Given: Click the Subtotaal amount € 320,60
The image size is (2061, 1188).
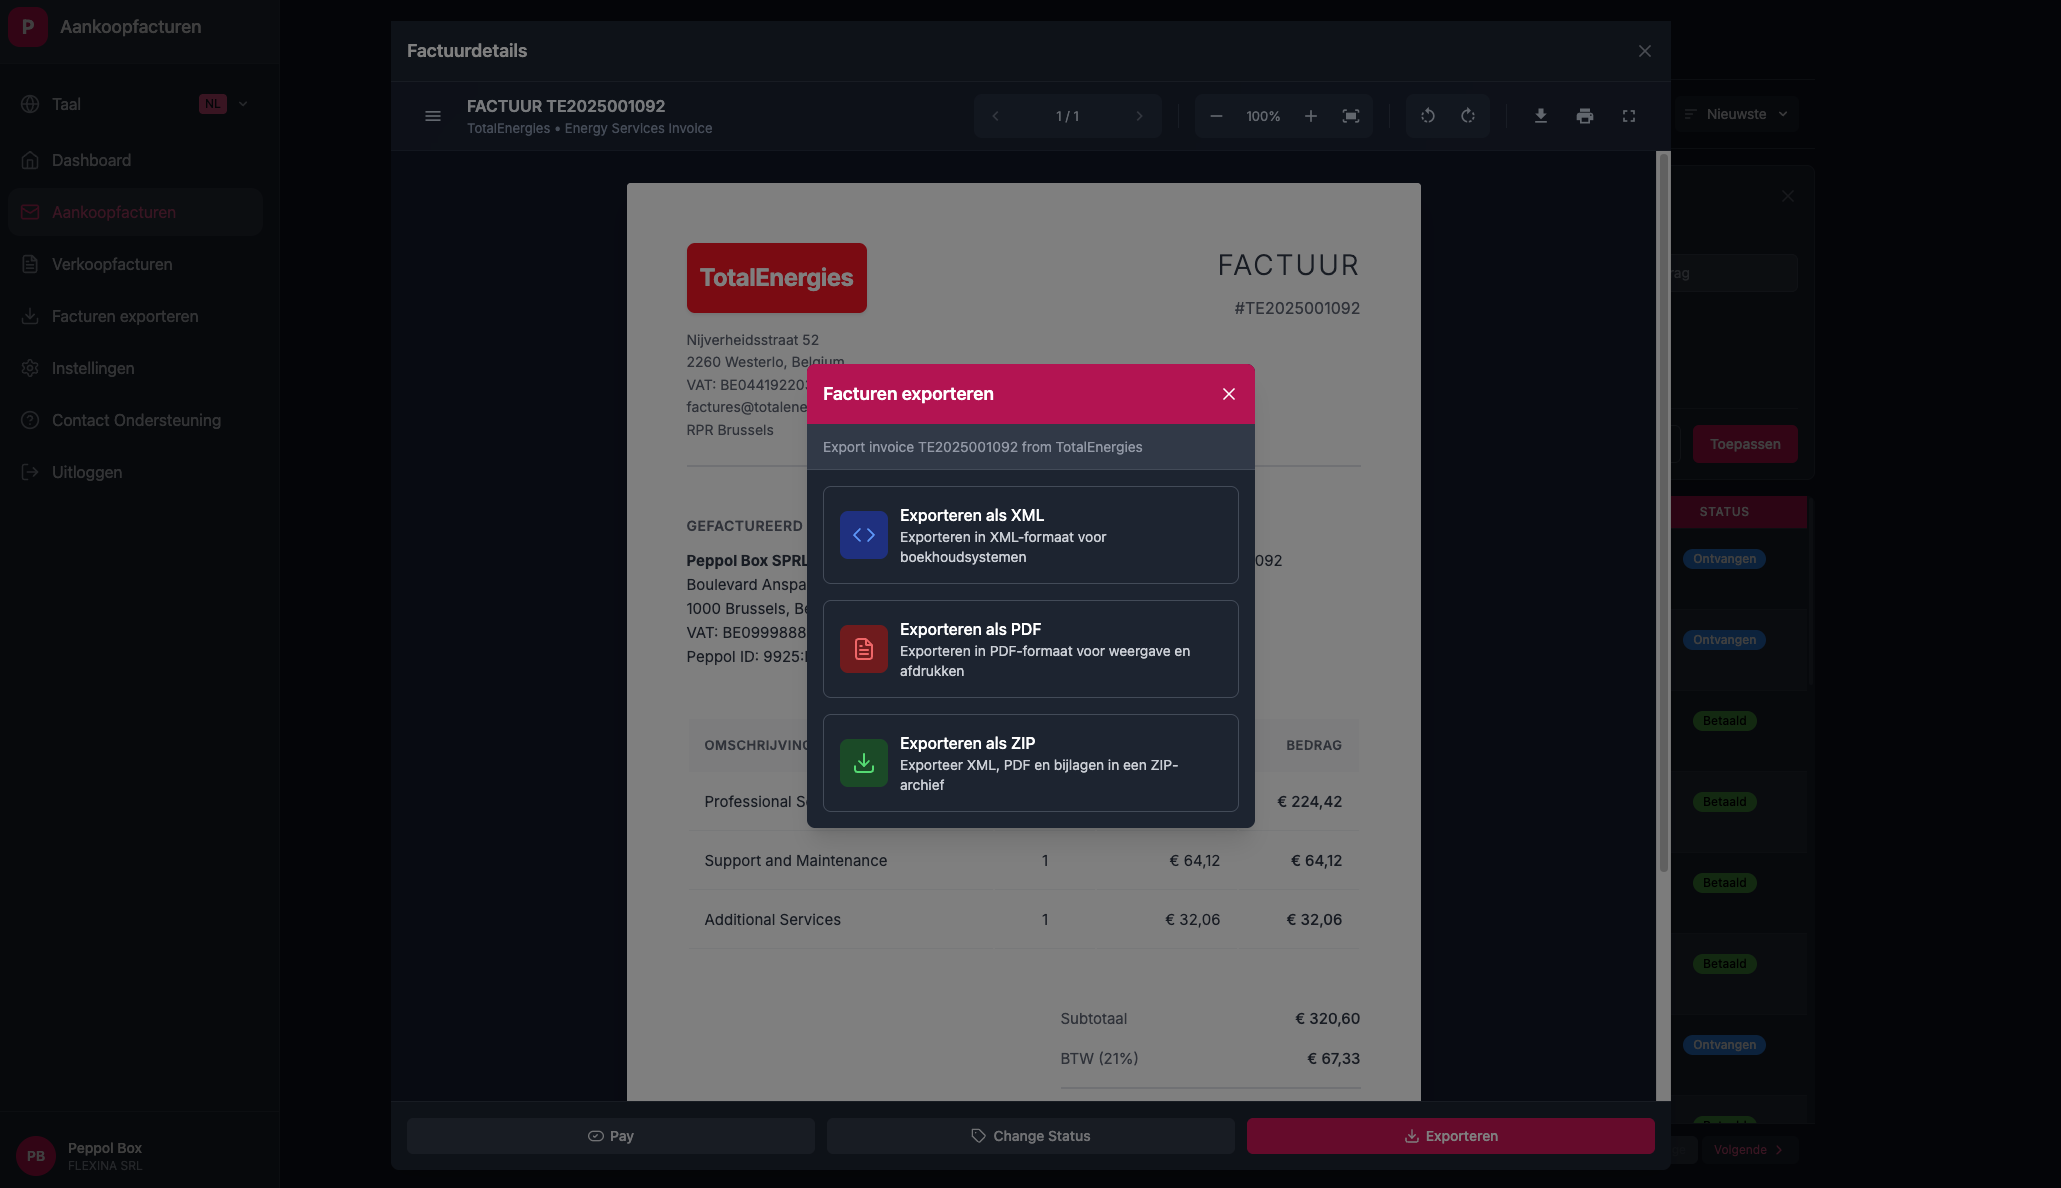Looking at the screenshot, I should [1327, 1019].
